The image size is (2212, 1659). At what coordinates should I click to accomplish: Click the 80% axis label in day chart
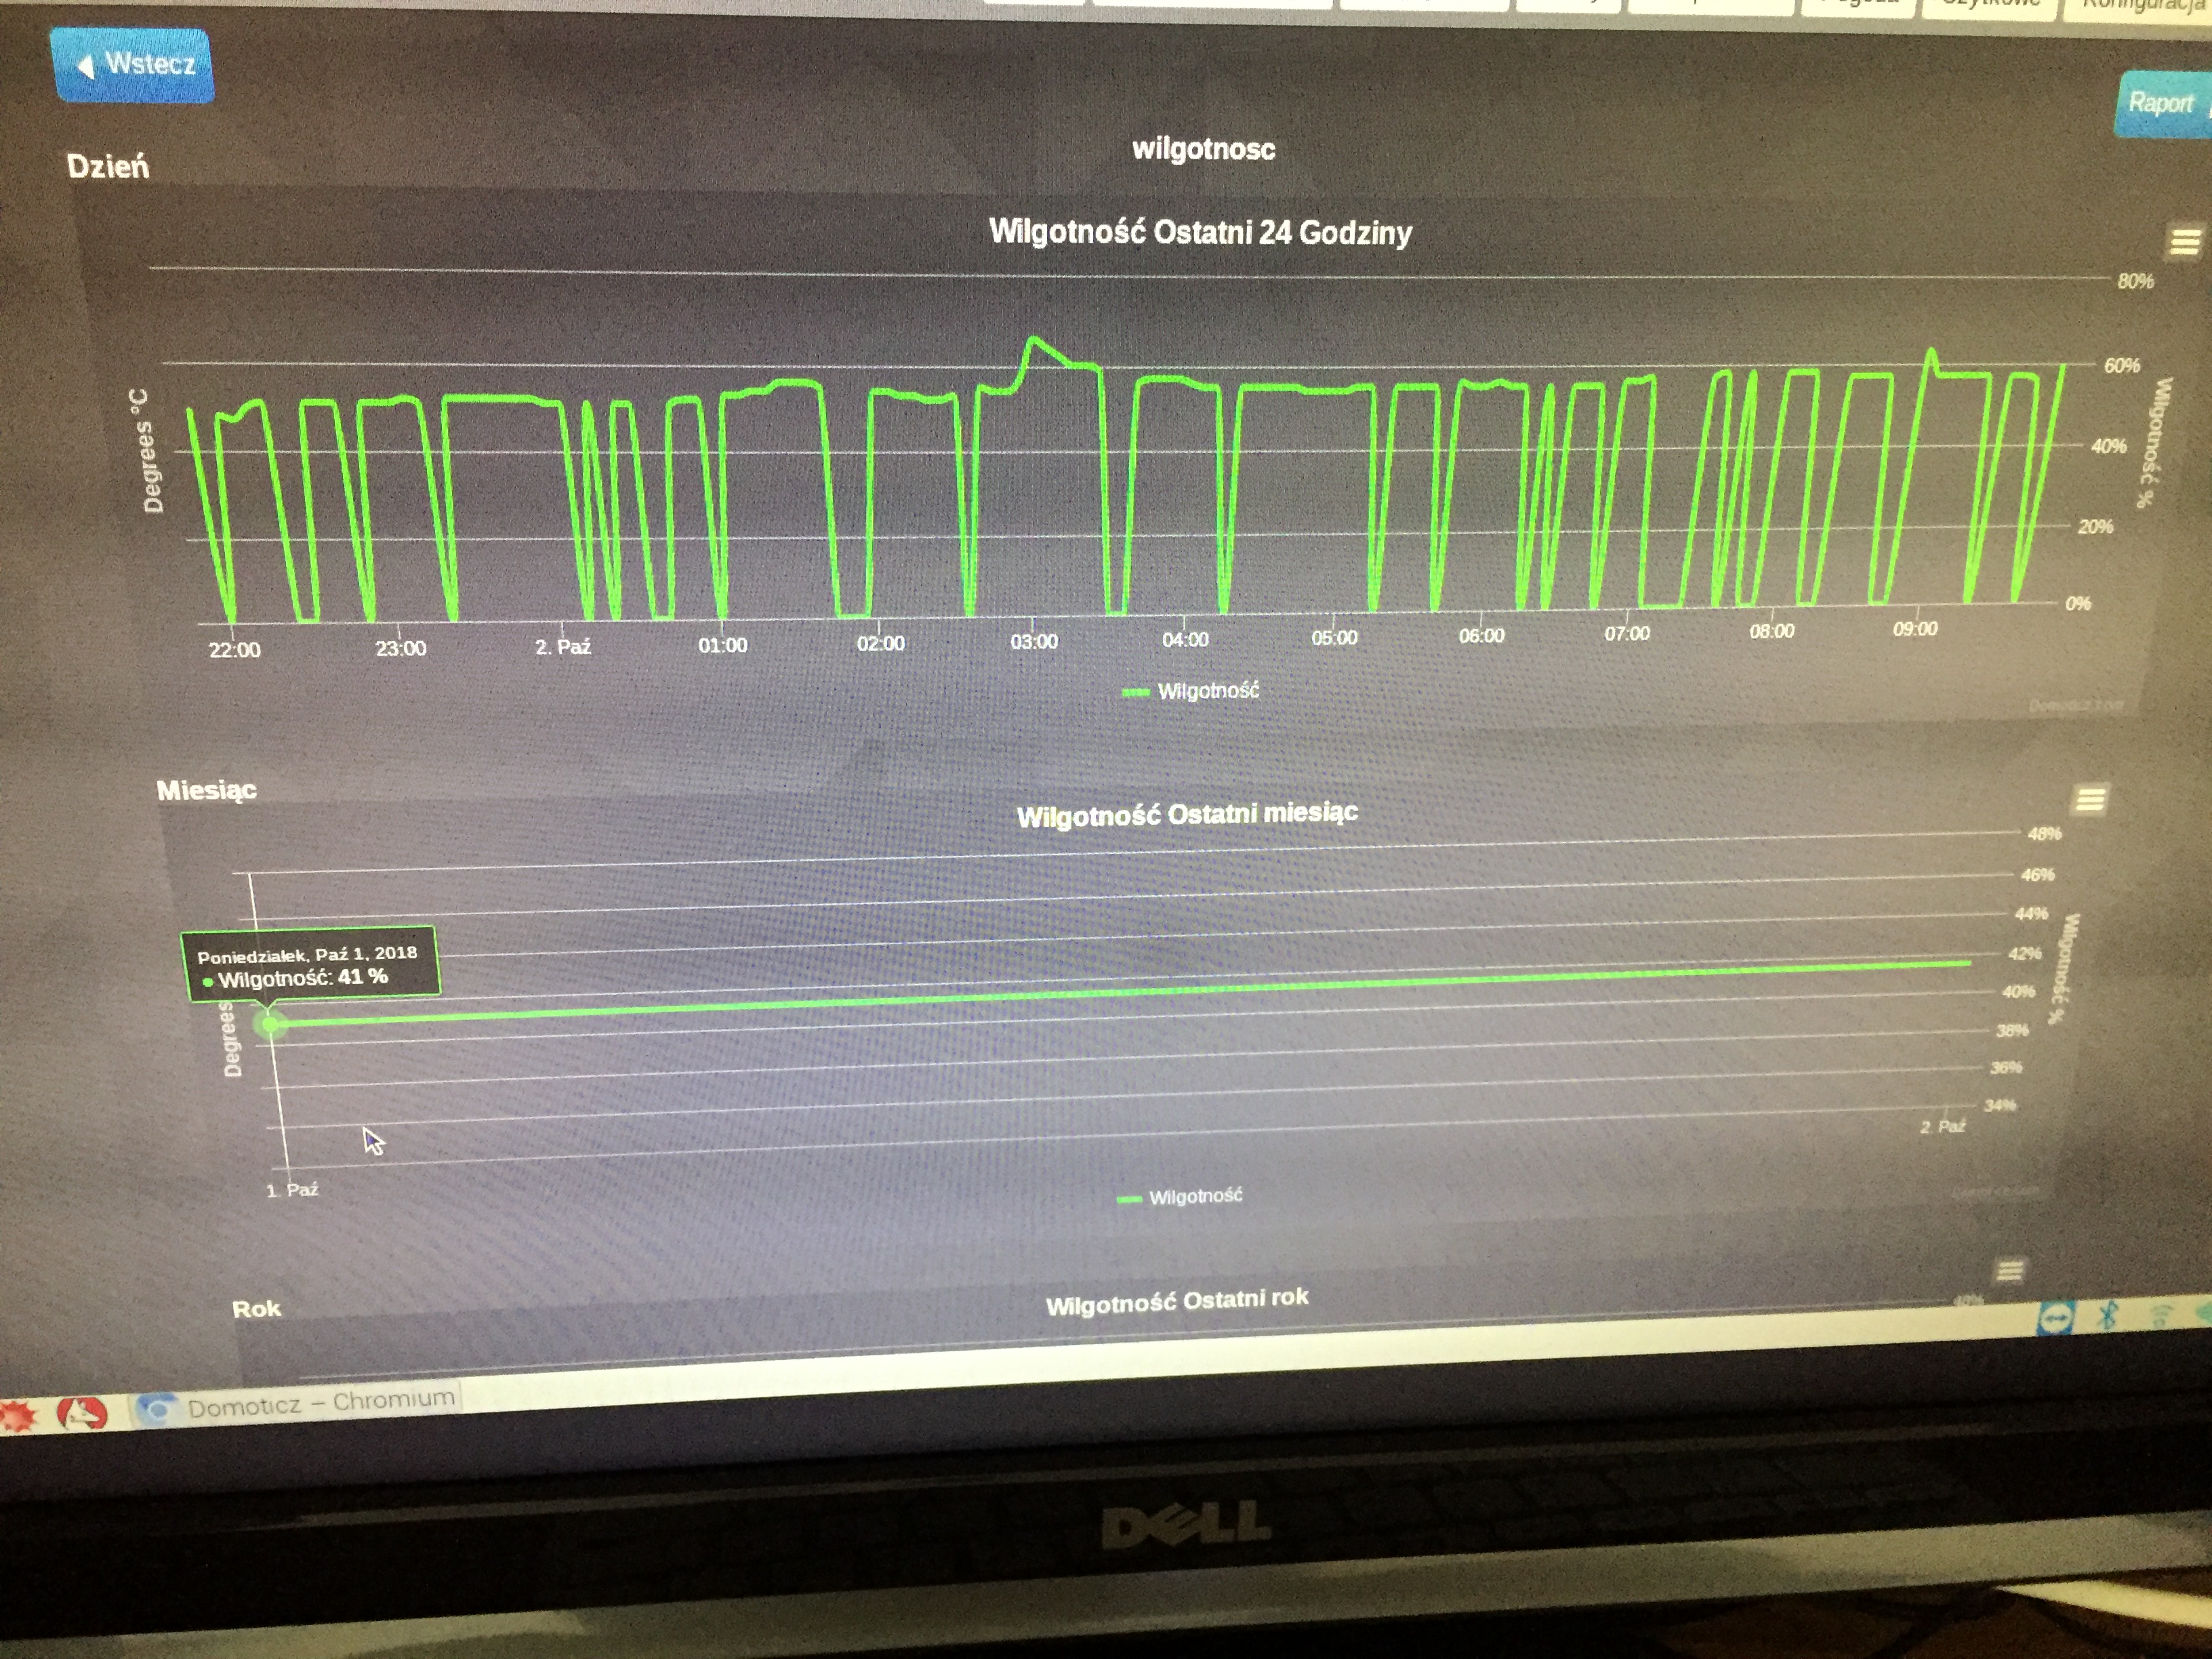[2135, 282]
